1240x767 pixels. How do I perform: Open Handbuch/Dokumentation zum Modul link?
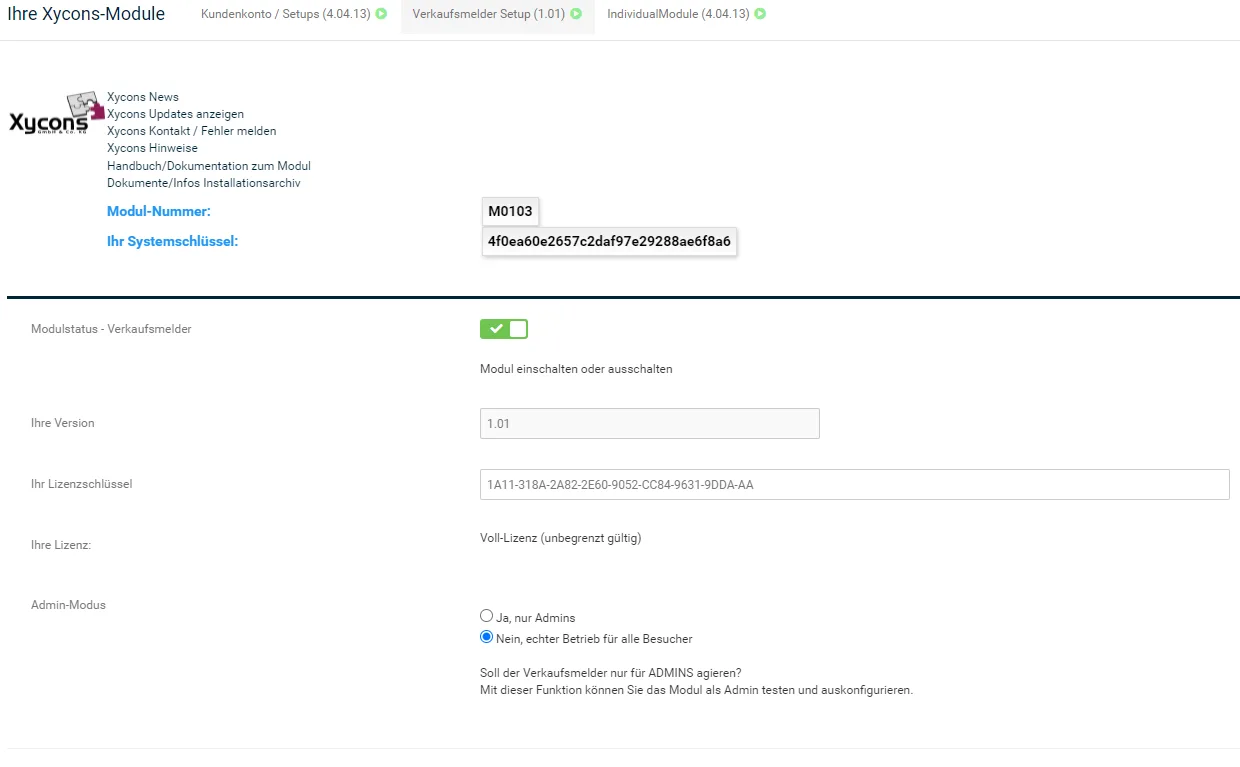(209, 166)
